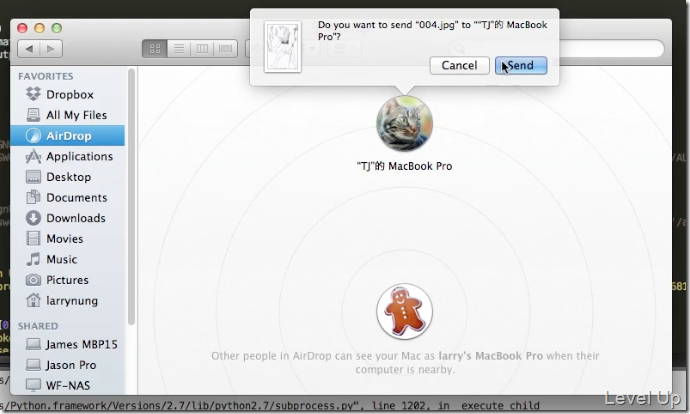The height and width of the screenshot is (414, 690).
Task: Click the Dropbox sidebar icon
Action: [x=33, y=94]
